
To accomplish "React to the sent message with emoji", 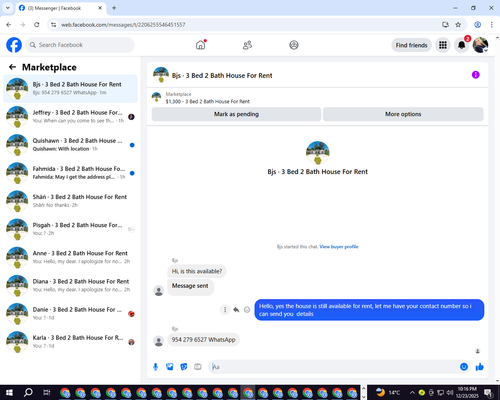I will 247,310.
